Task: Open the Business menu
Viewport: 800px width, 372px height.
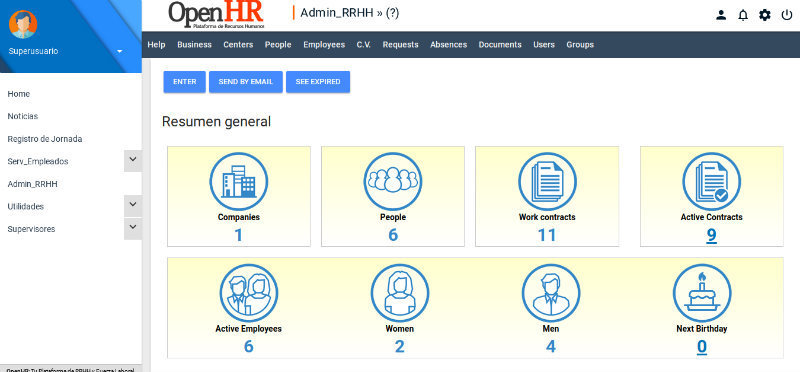Action: (194, 44)
